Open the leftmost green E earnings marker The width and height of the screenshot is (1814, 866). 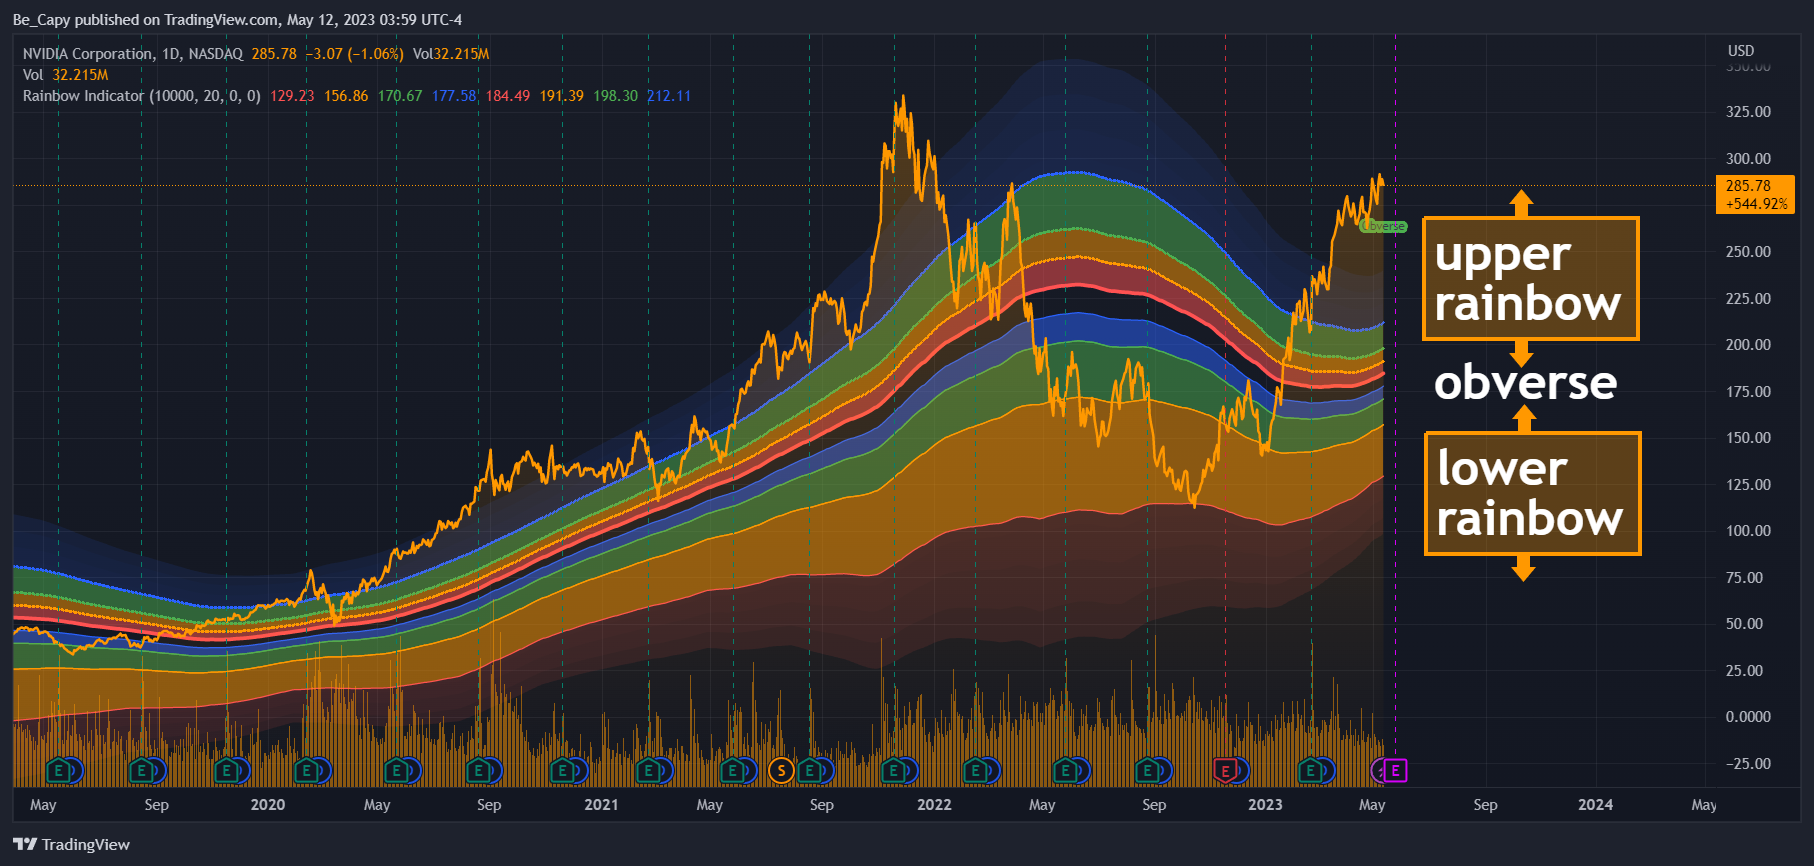tap(60, 771)
